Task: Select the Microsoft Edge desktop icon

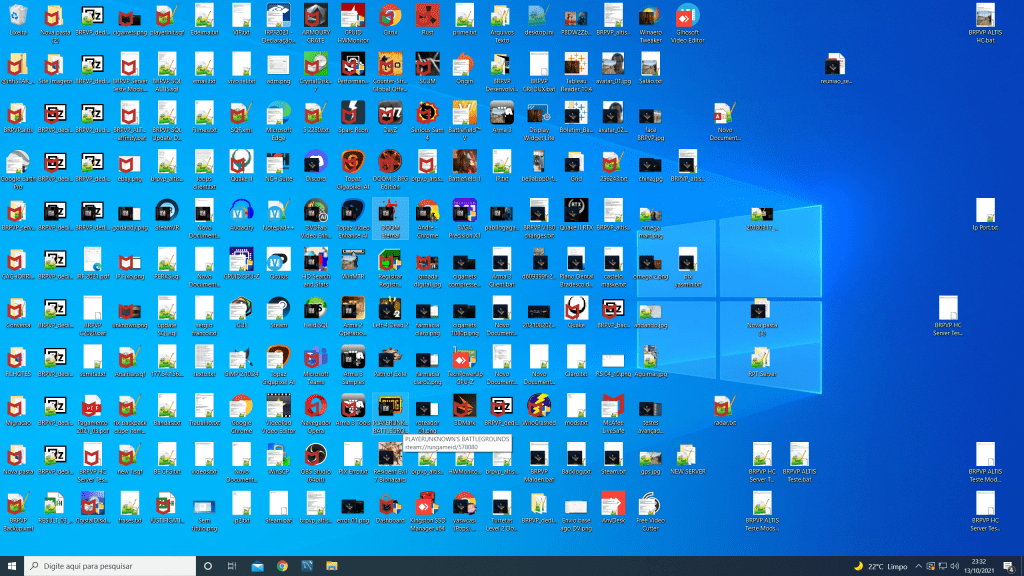Action: (278, 113)
